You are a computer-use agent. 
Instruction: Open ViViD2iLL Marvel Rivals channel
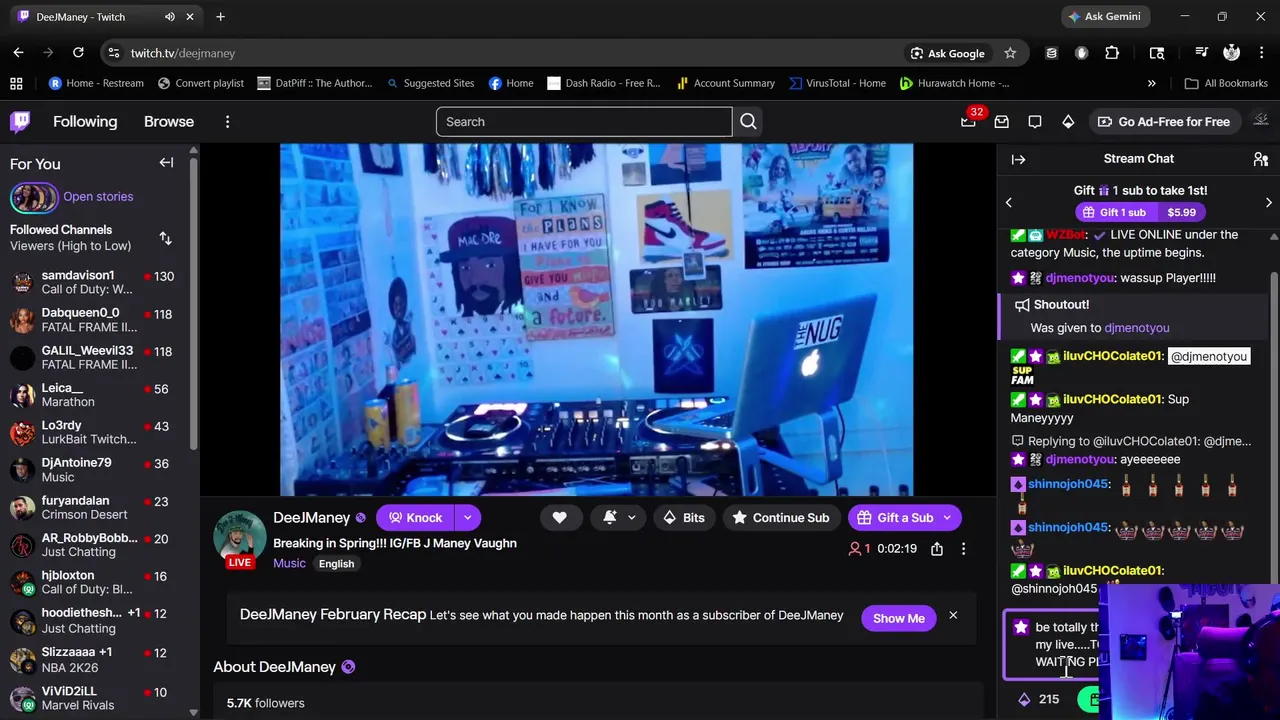[96, 698]
